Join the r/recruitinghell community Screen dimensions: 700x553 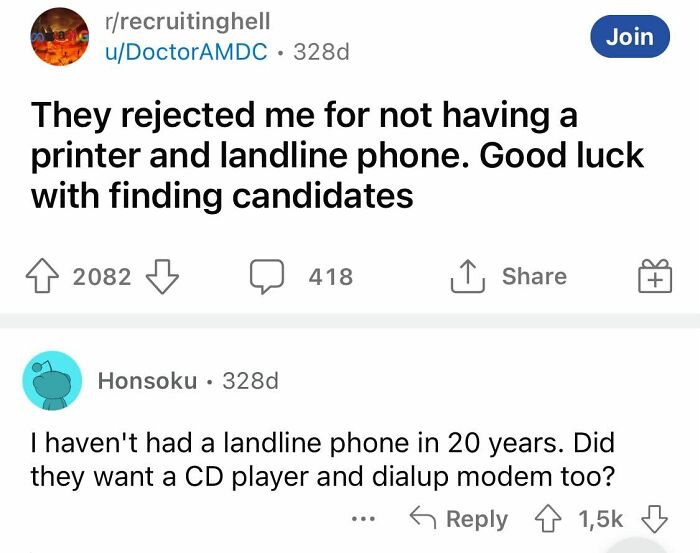(x=630, y=36)
